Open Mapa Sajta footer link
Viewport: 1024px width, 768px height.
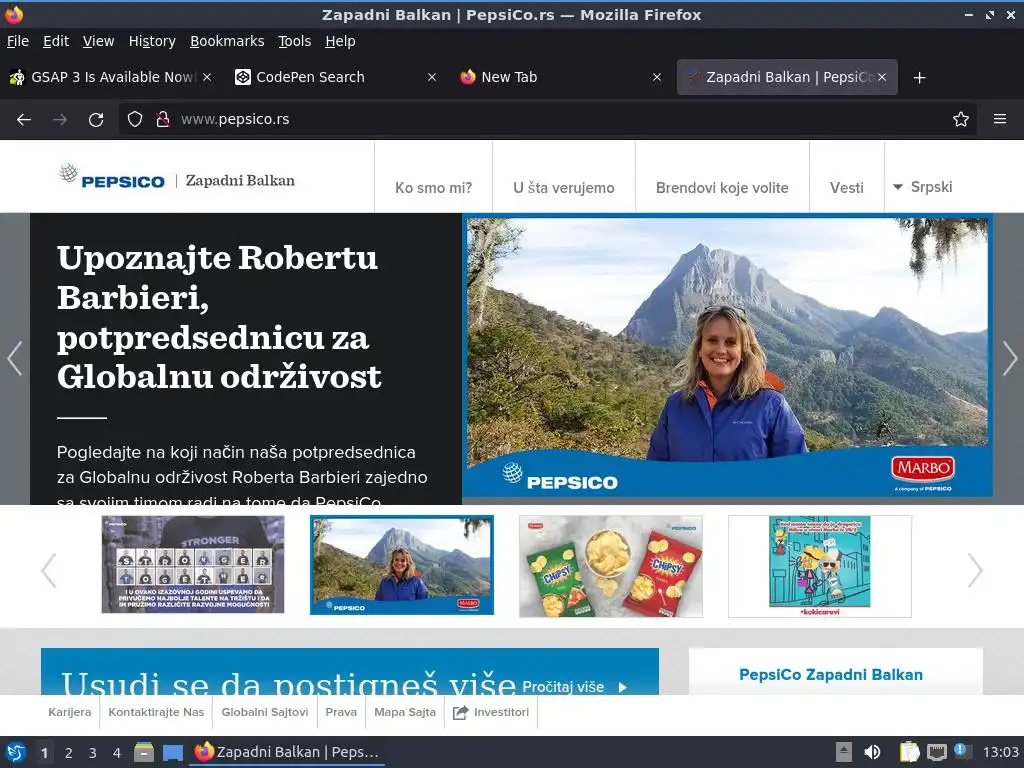[405, 712]
